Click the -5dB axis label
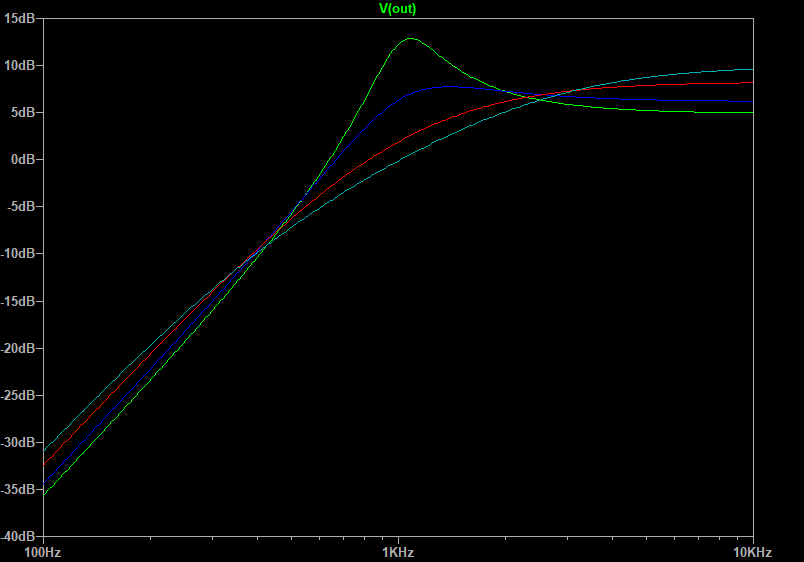804x562 pixels. (x=21, y=207)
